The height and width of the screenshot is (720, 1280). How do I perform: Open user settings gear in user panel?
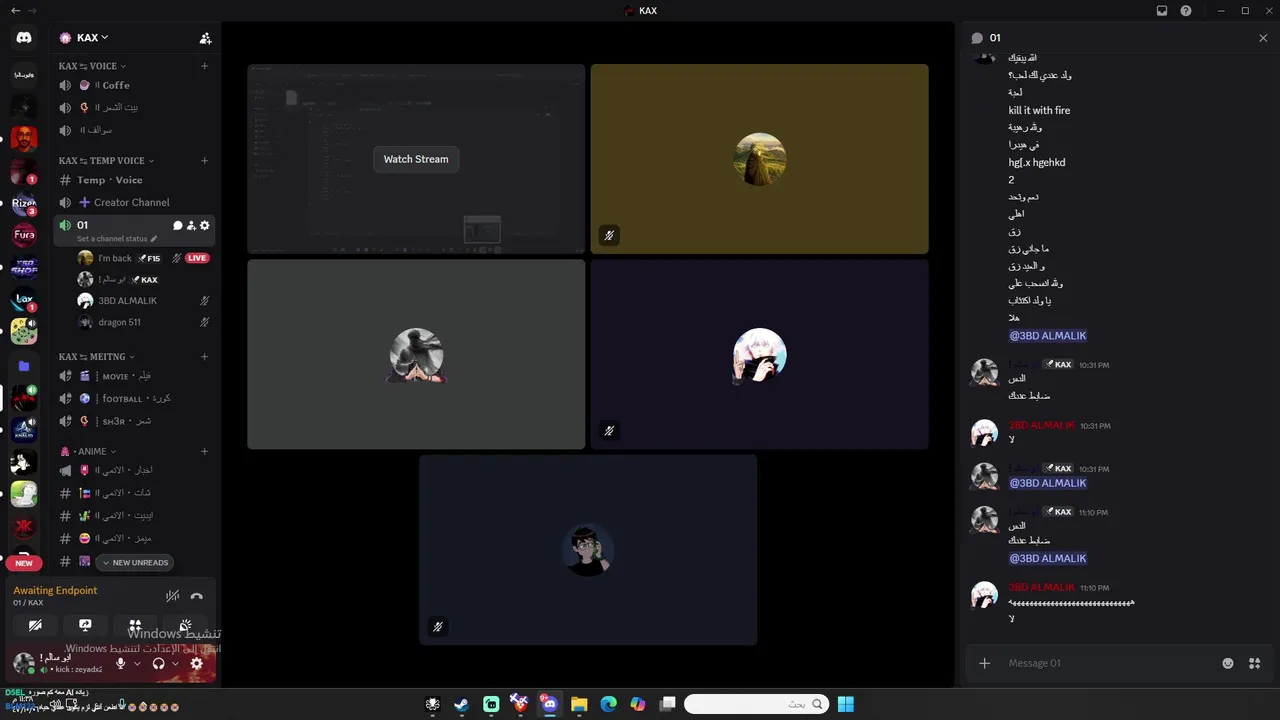coord(197,663)
